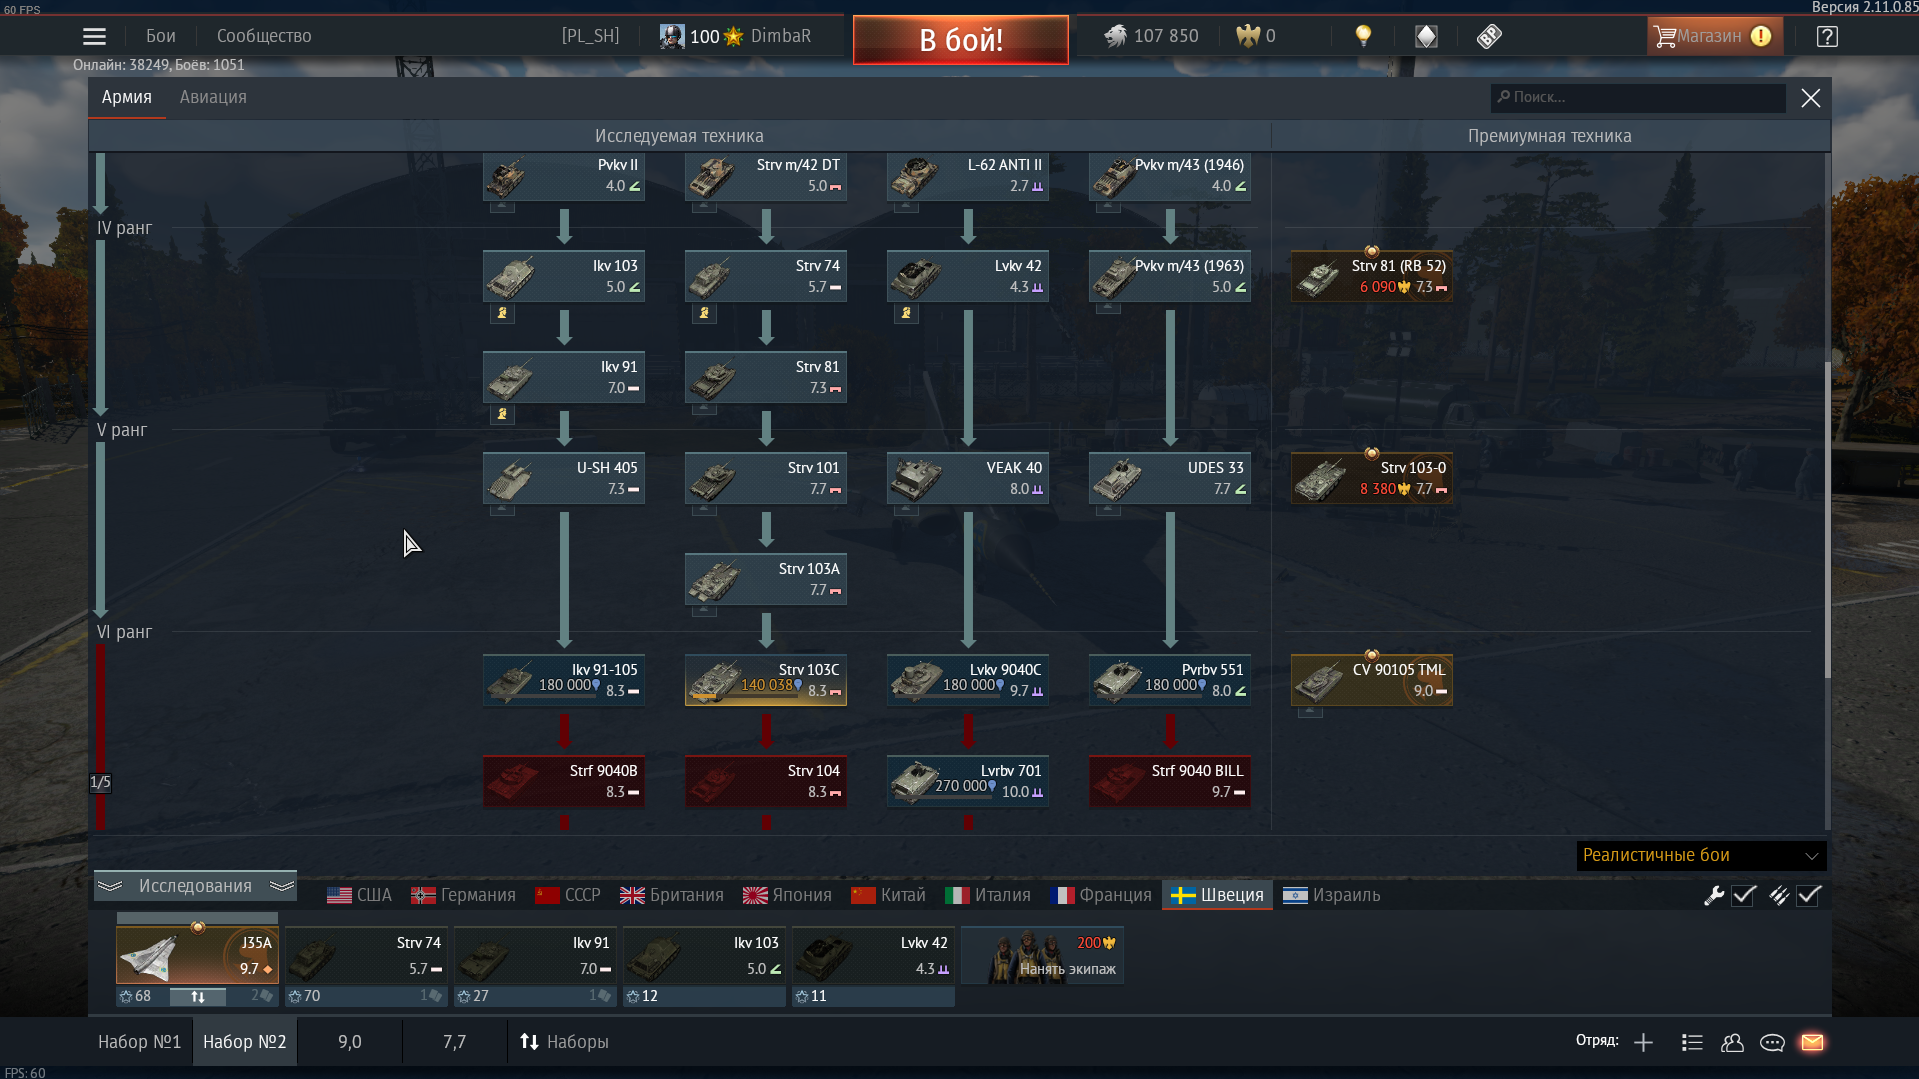
Task: Select Strv 81 (RB 52) premium card
Action: tap(1372, 276)
